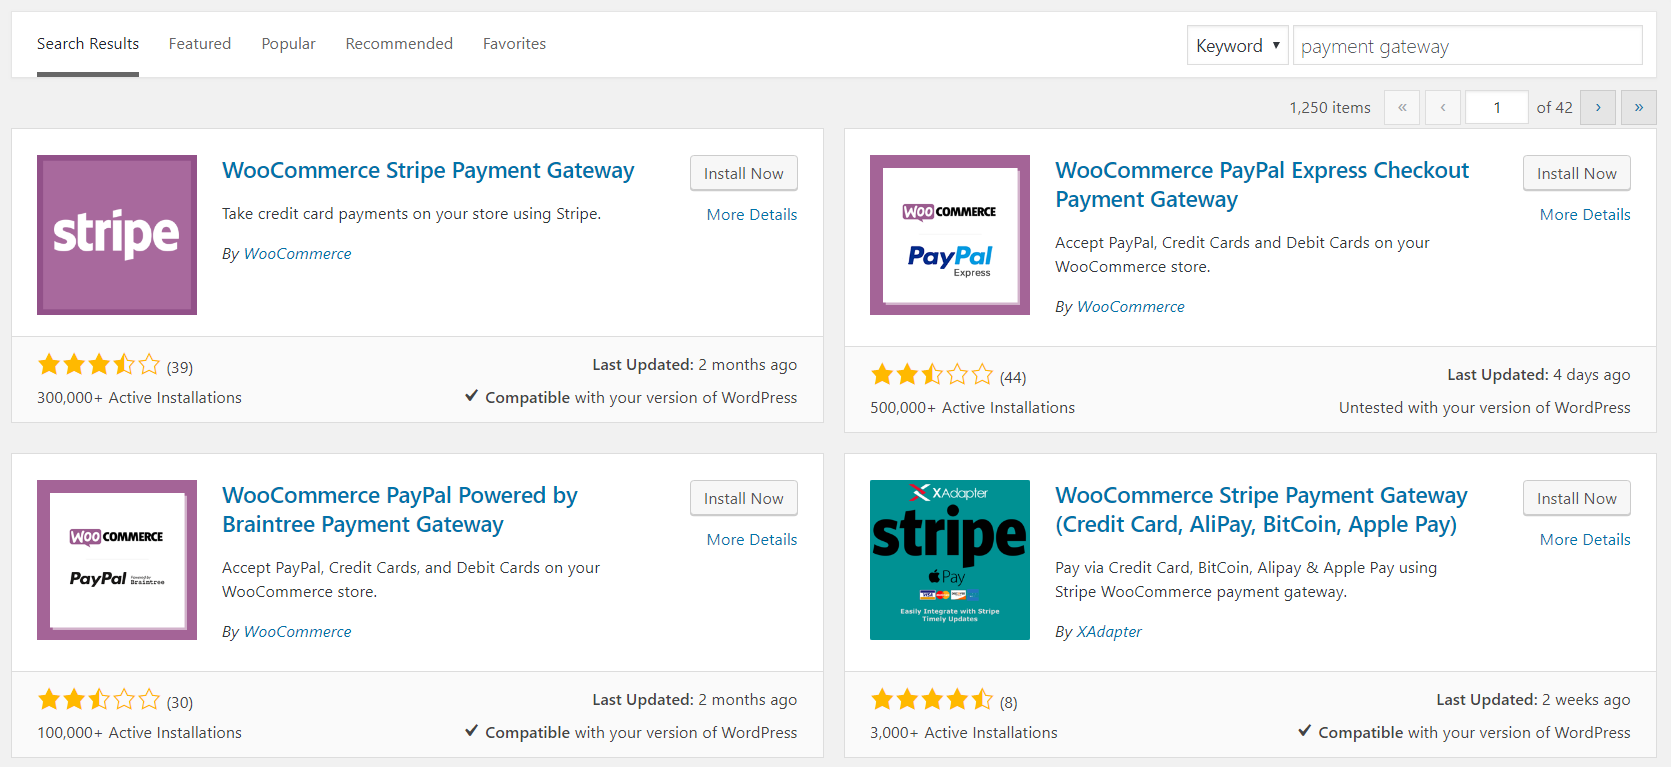Open the Favorites tab
Image resolution: width=1671 pixels, height=767 pixels.
pyautogui.click(x=514, y=44)
